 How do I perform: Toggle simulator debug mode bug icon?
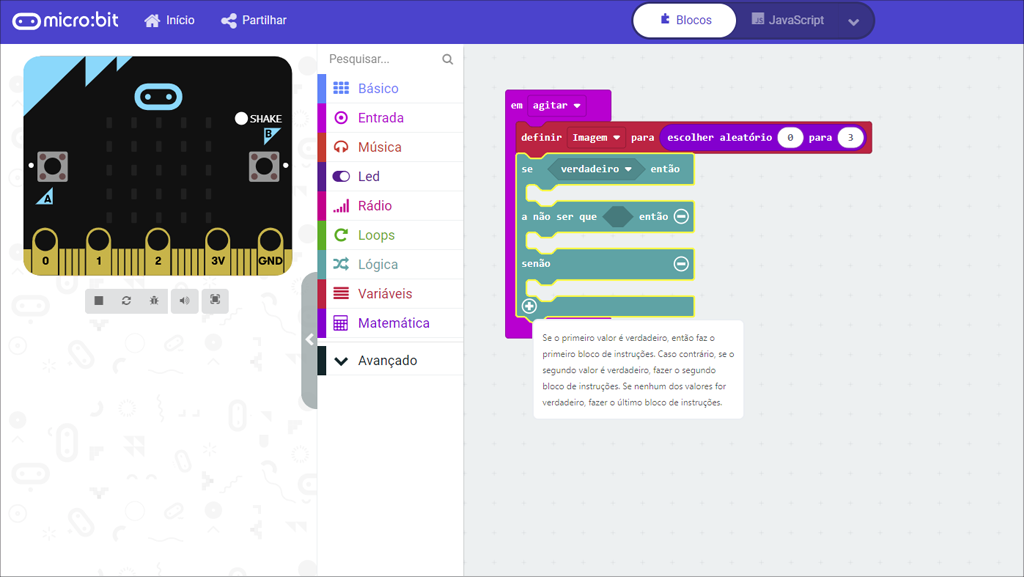pyautogui.click(x=154, y=300)
